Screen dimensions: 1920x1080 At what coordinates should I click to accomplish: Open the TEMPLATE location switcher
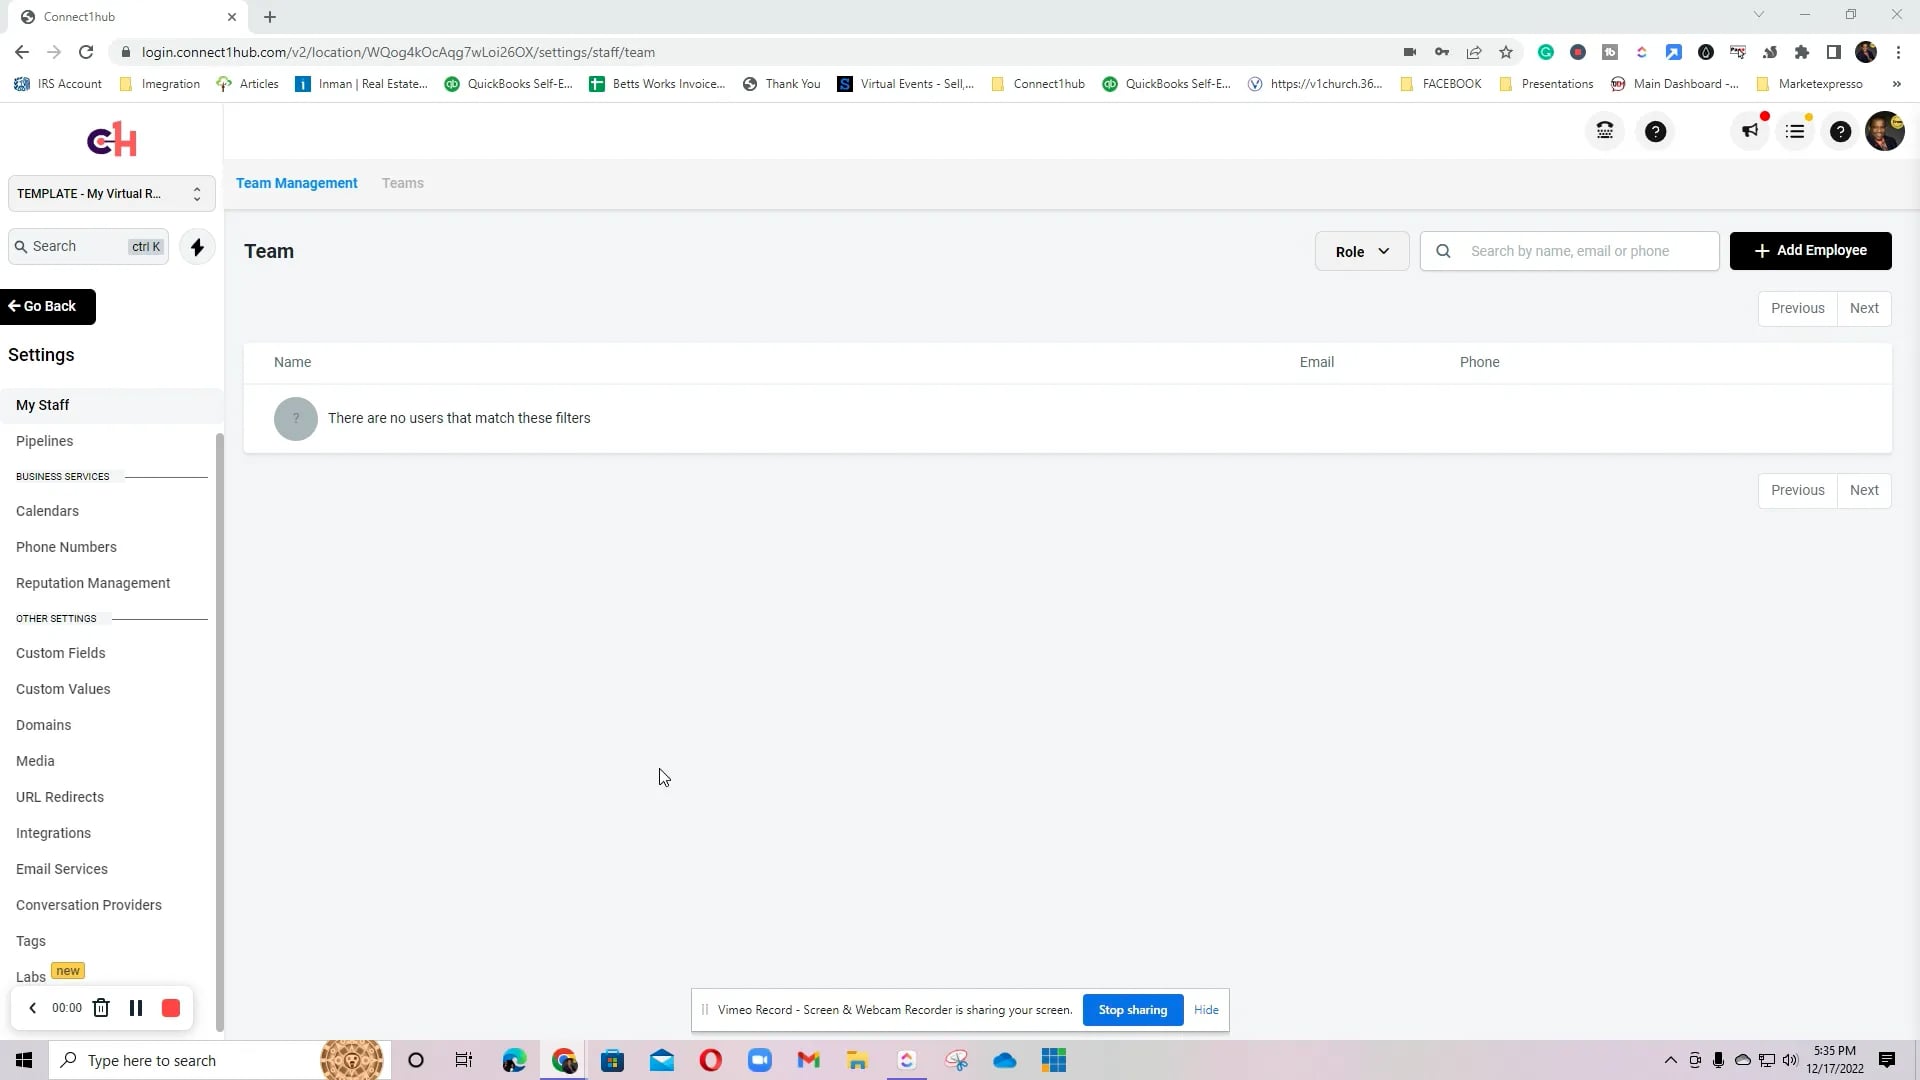click(110, 193)
